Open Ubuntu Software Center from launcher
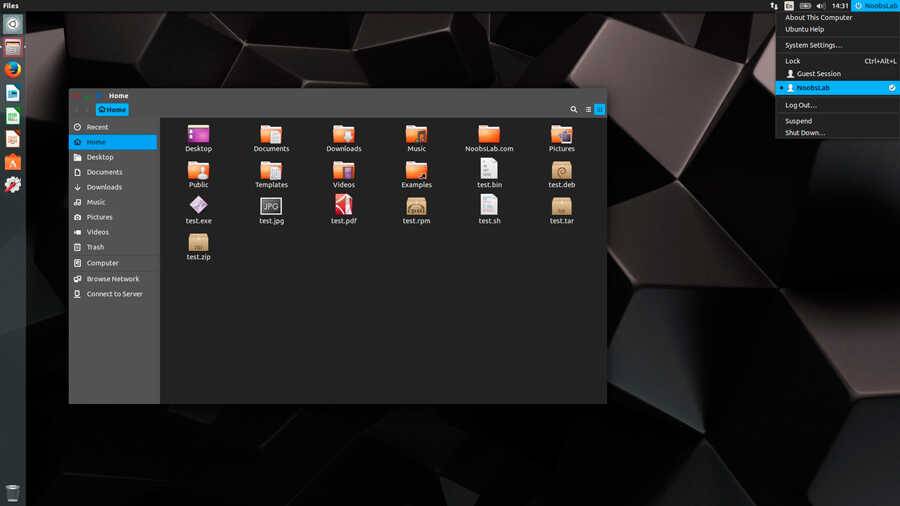Viewport: 900px width, 506px height. point(13,162)
